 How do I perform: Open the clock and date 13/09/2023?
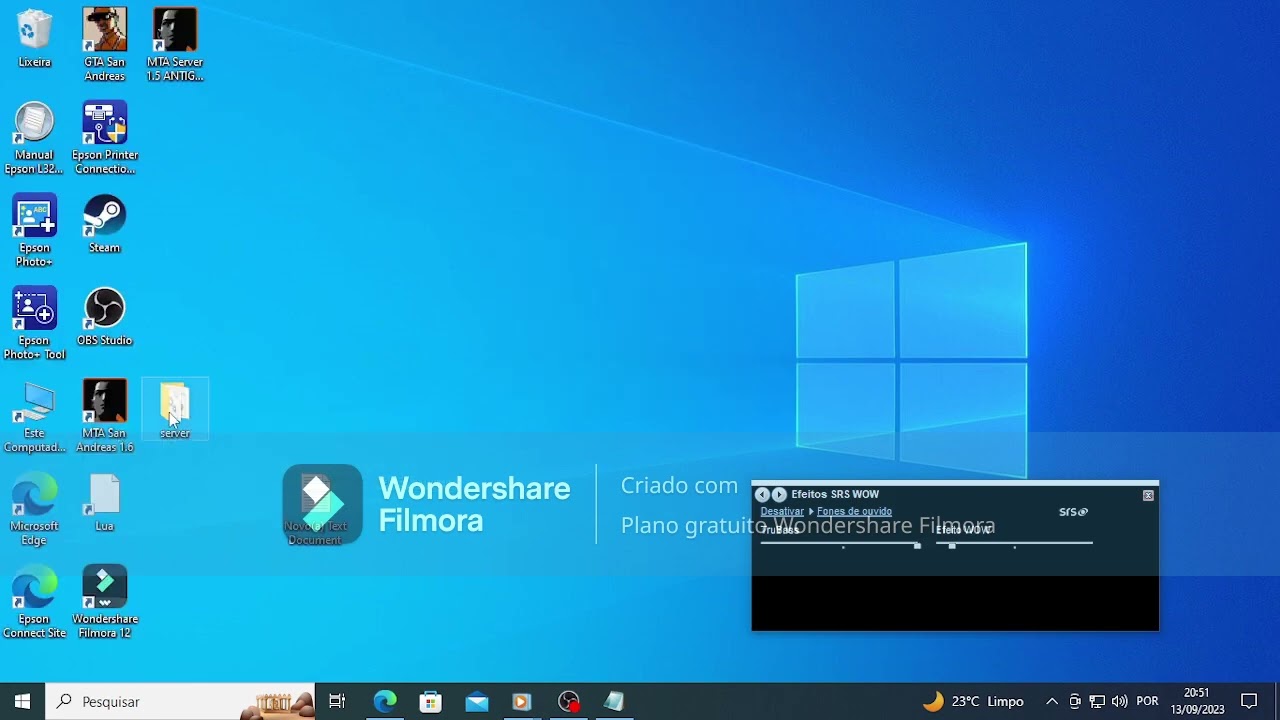(x=1197, y=701)
